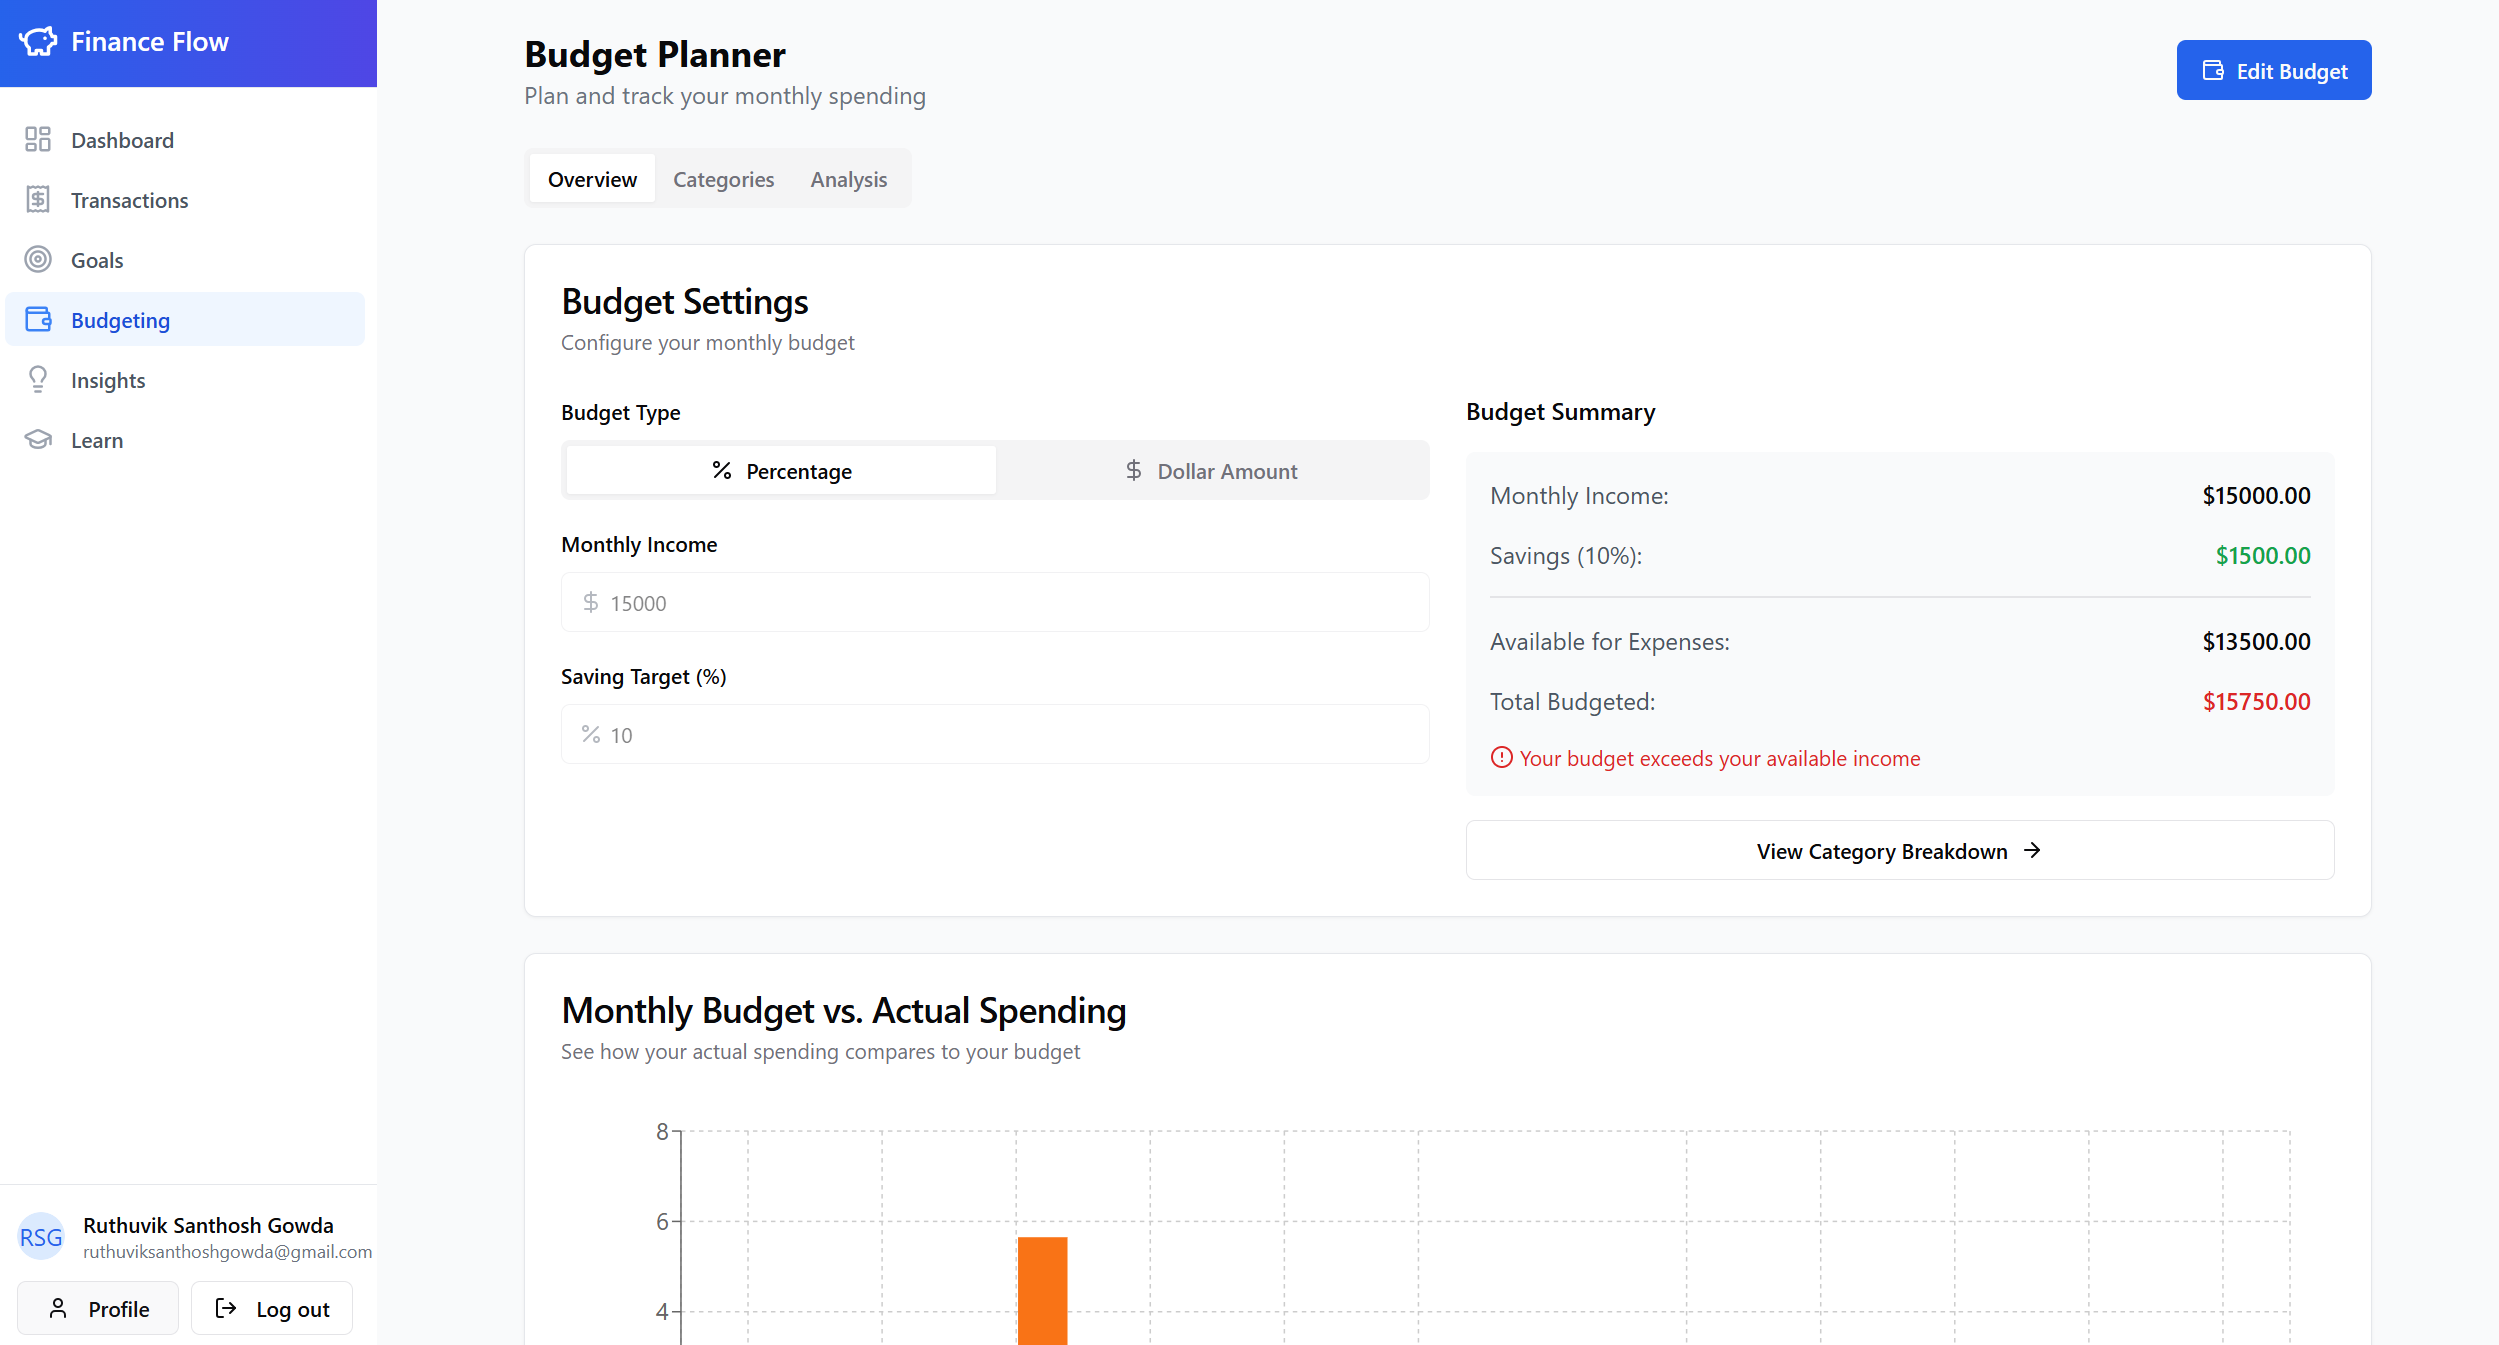Click the Log out button
The width and height of the screenshot is (2499, 1345).
pos(272,1309)
